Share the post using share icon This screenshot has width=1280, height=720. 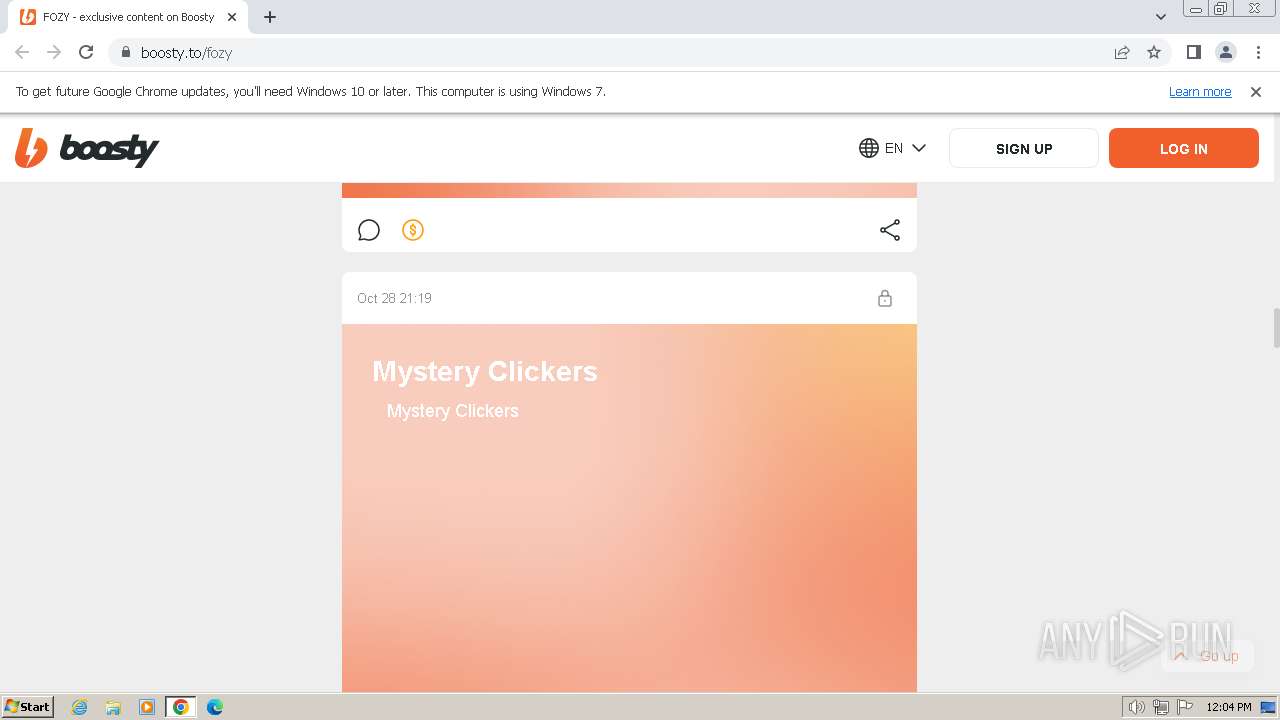[x=890, y=230]
